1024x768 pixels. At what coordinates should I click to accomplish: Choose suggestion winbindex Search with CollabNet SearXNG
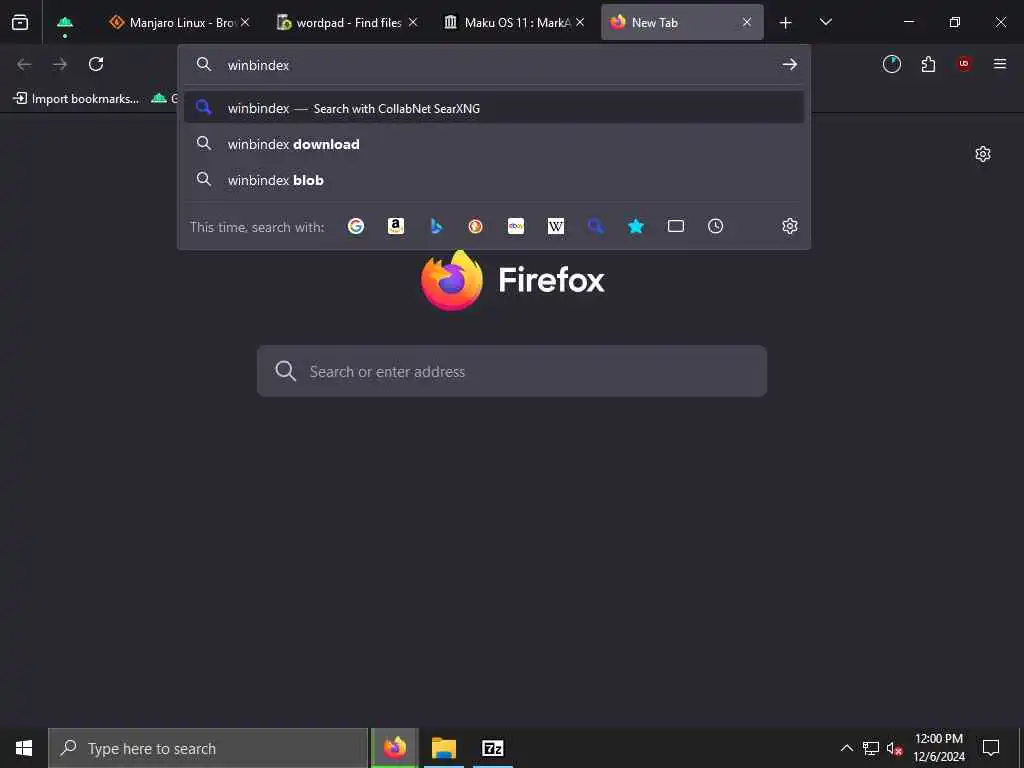click(x=494, y=108)
